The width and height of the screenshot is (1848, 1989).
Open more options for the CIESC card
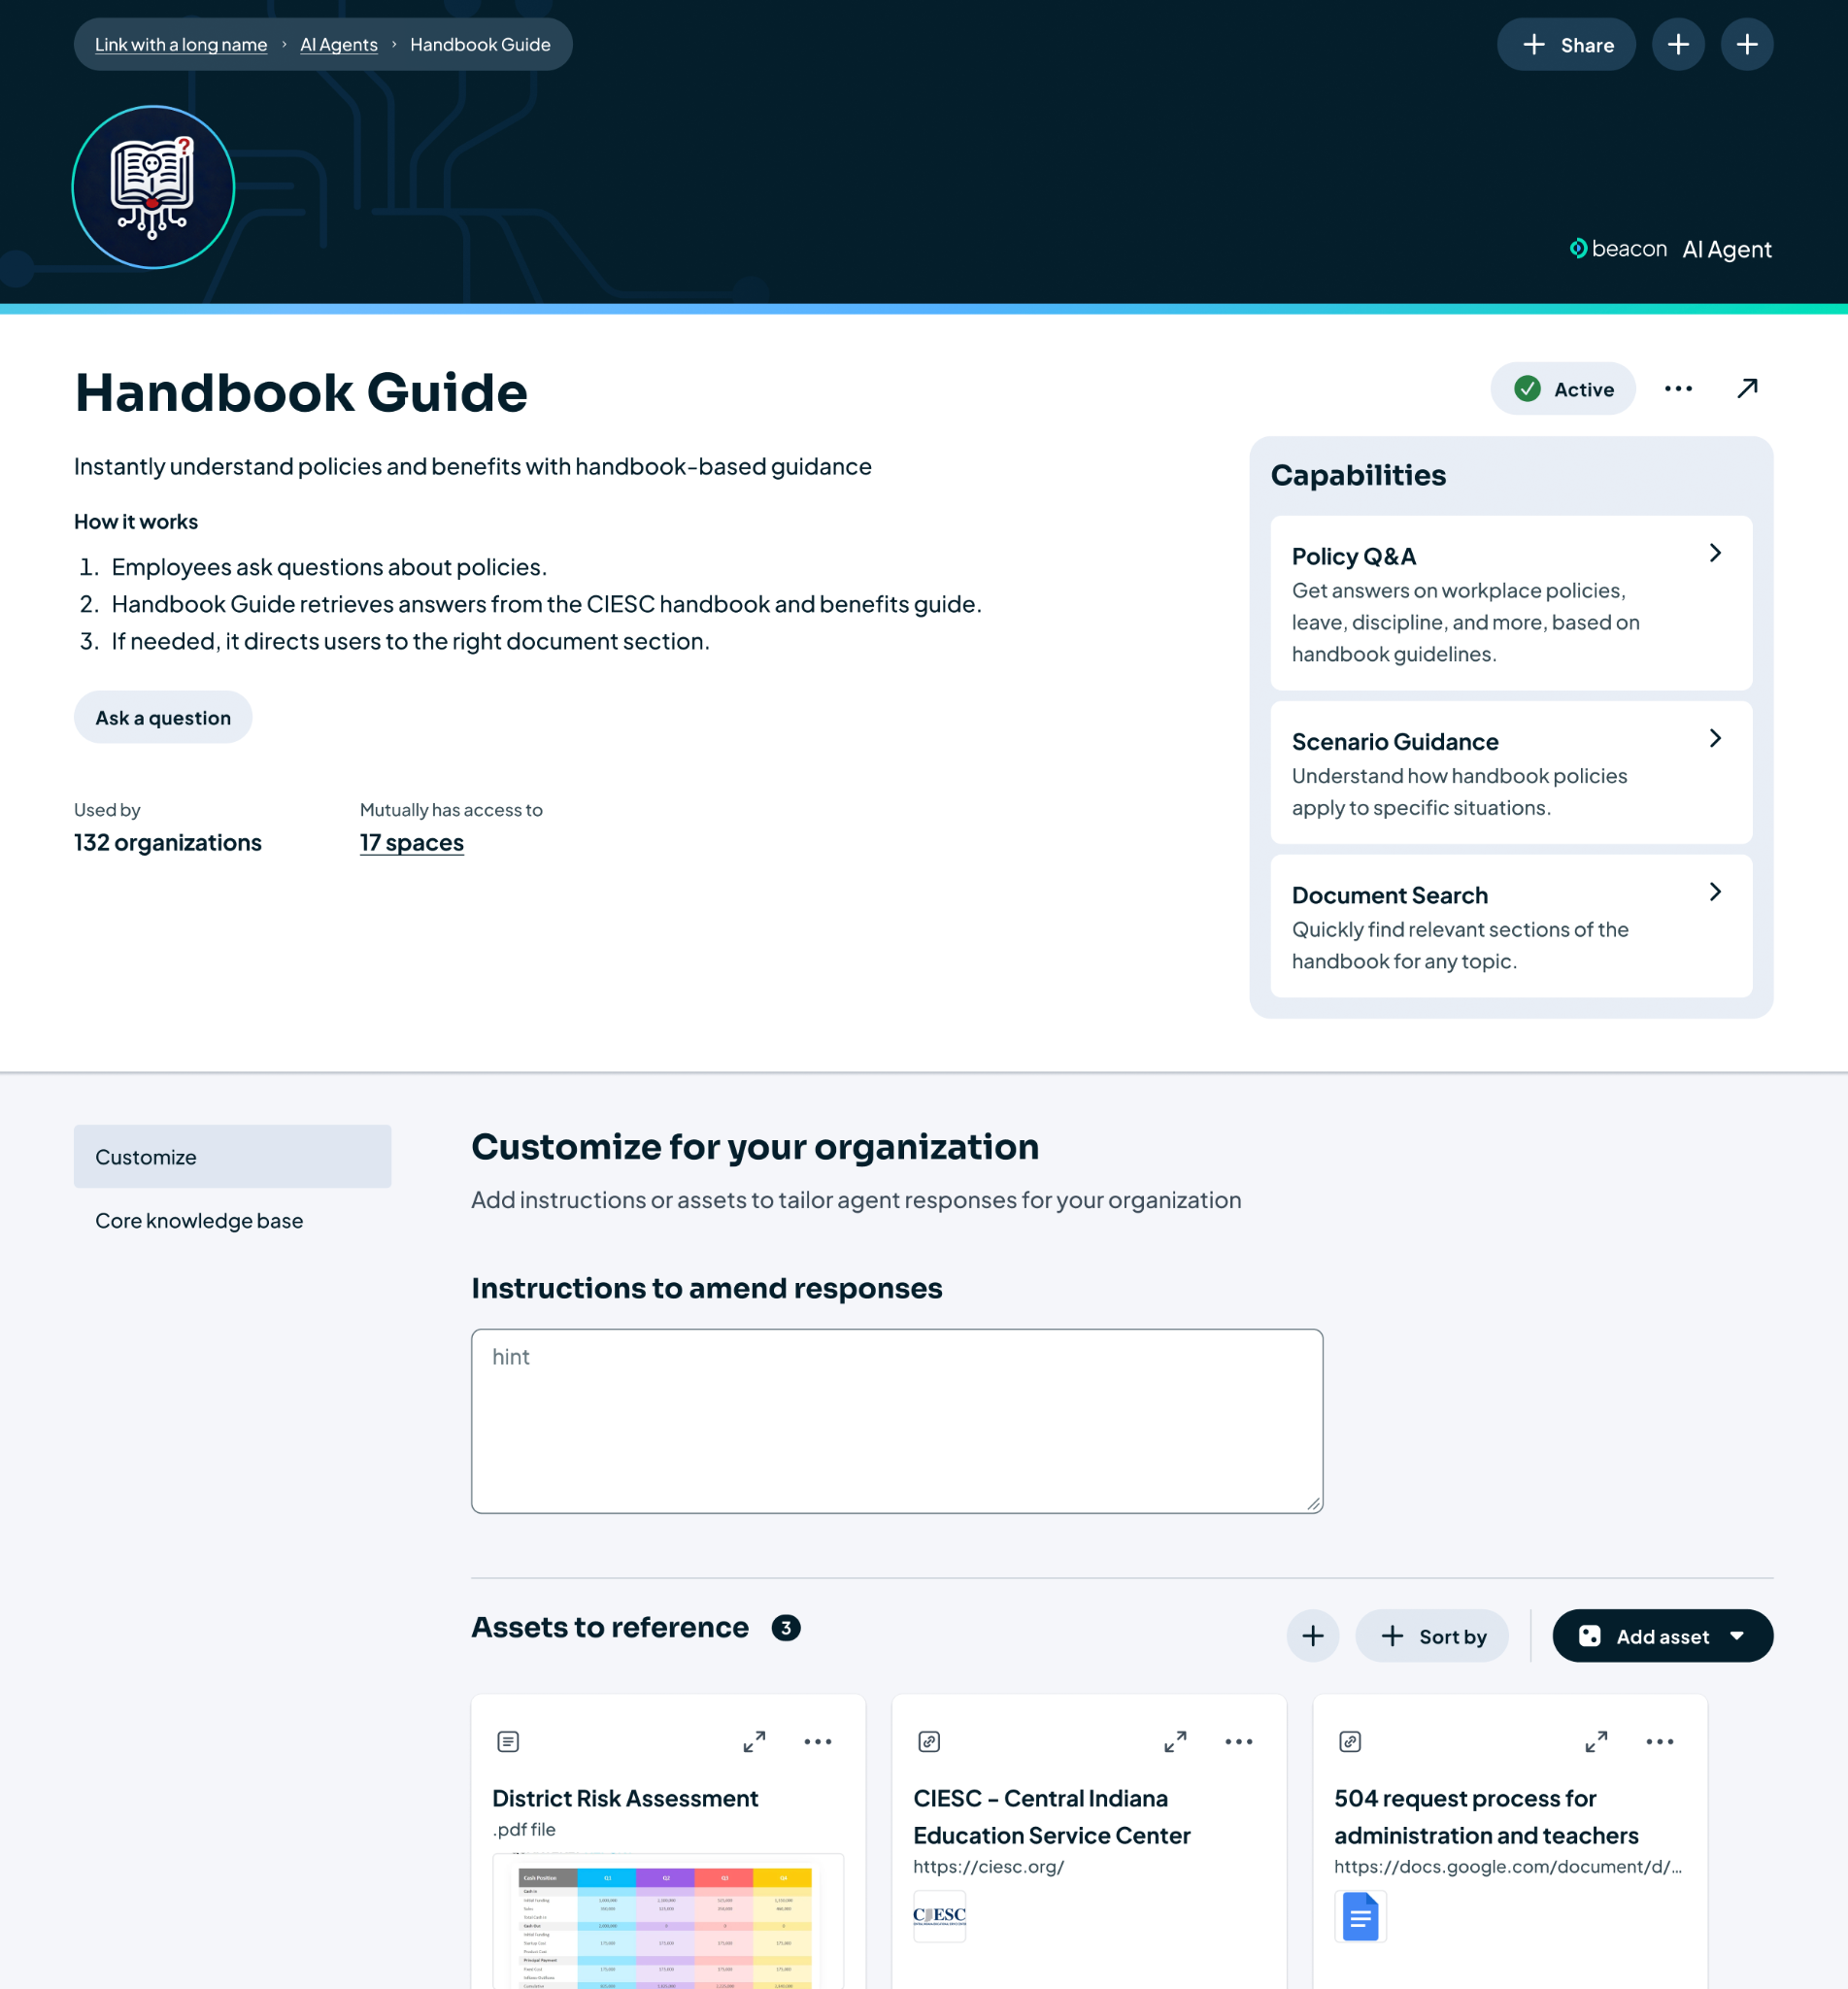click(x=1238, y=1742)
